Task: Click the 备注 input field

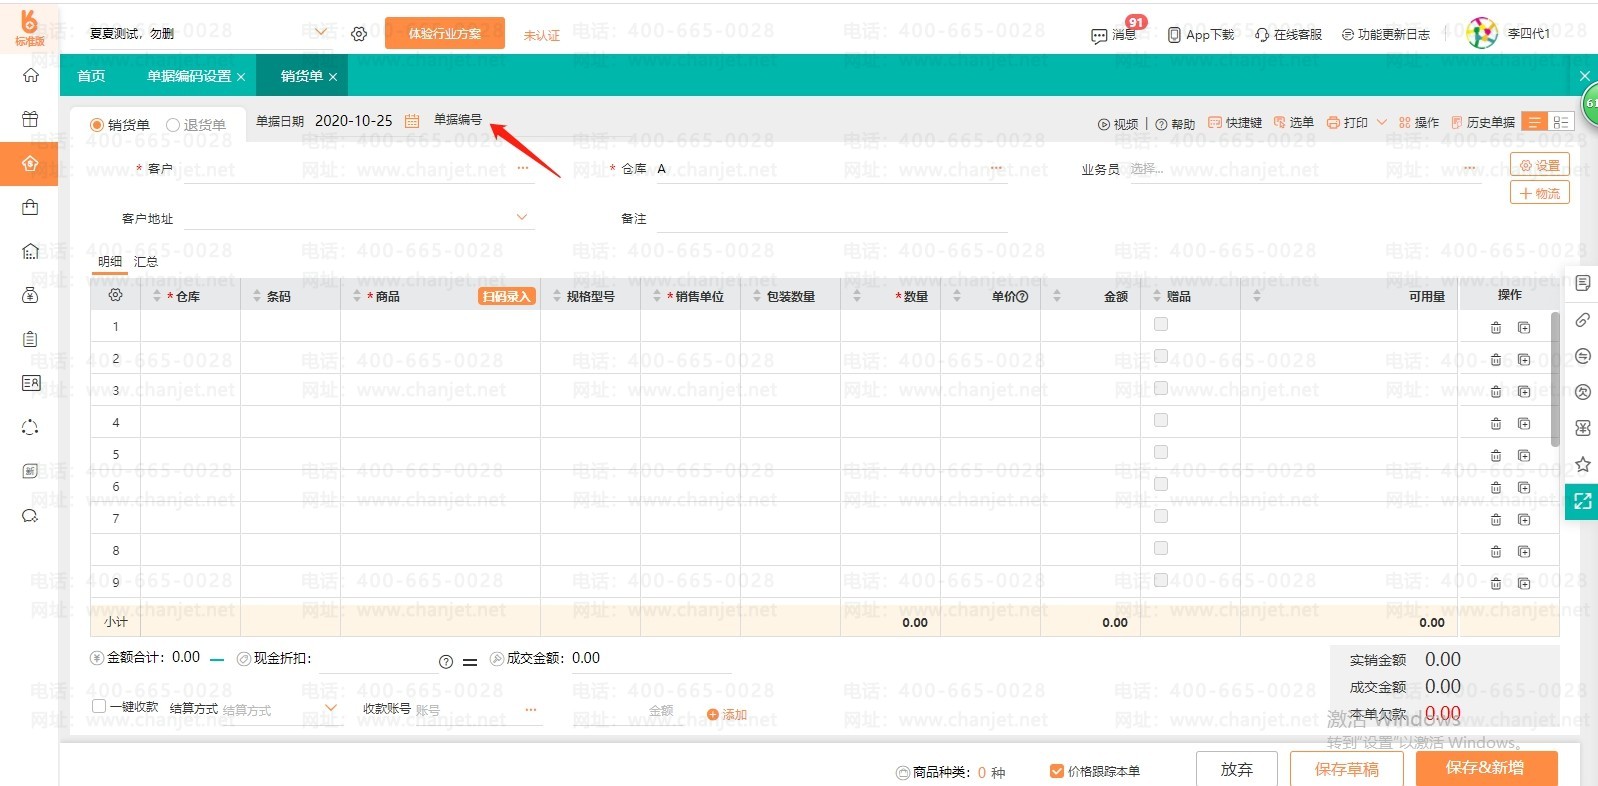Action: coord(830,219)
